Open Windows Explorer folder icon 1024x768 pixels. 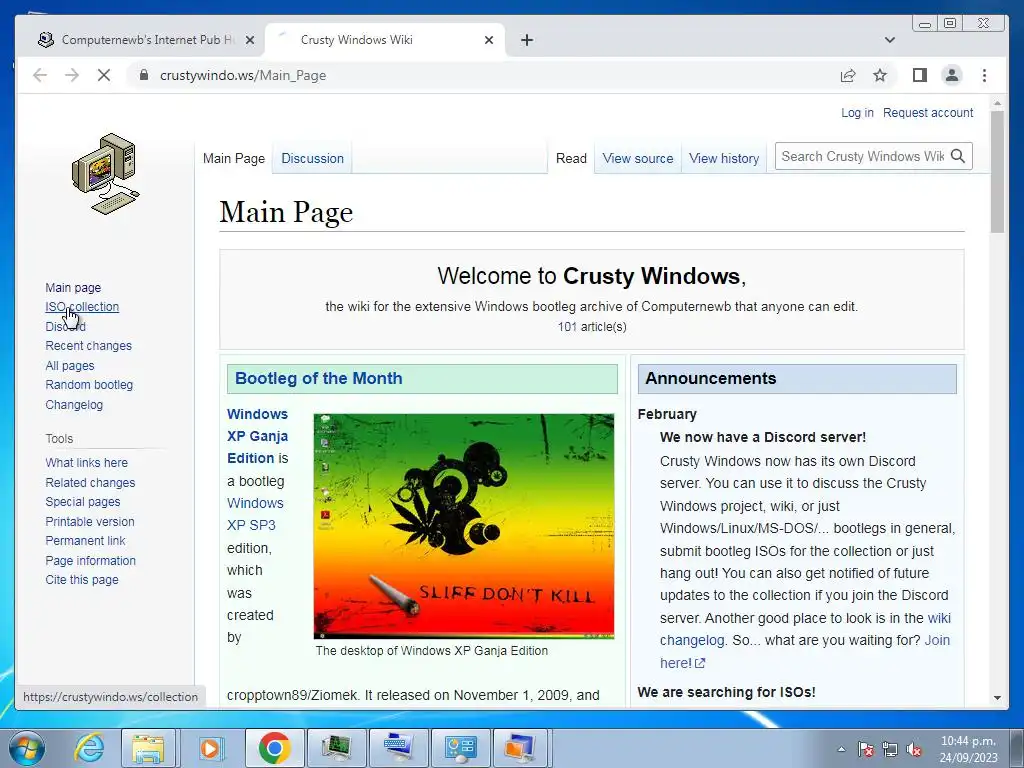tap(148, 748)
